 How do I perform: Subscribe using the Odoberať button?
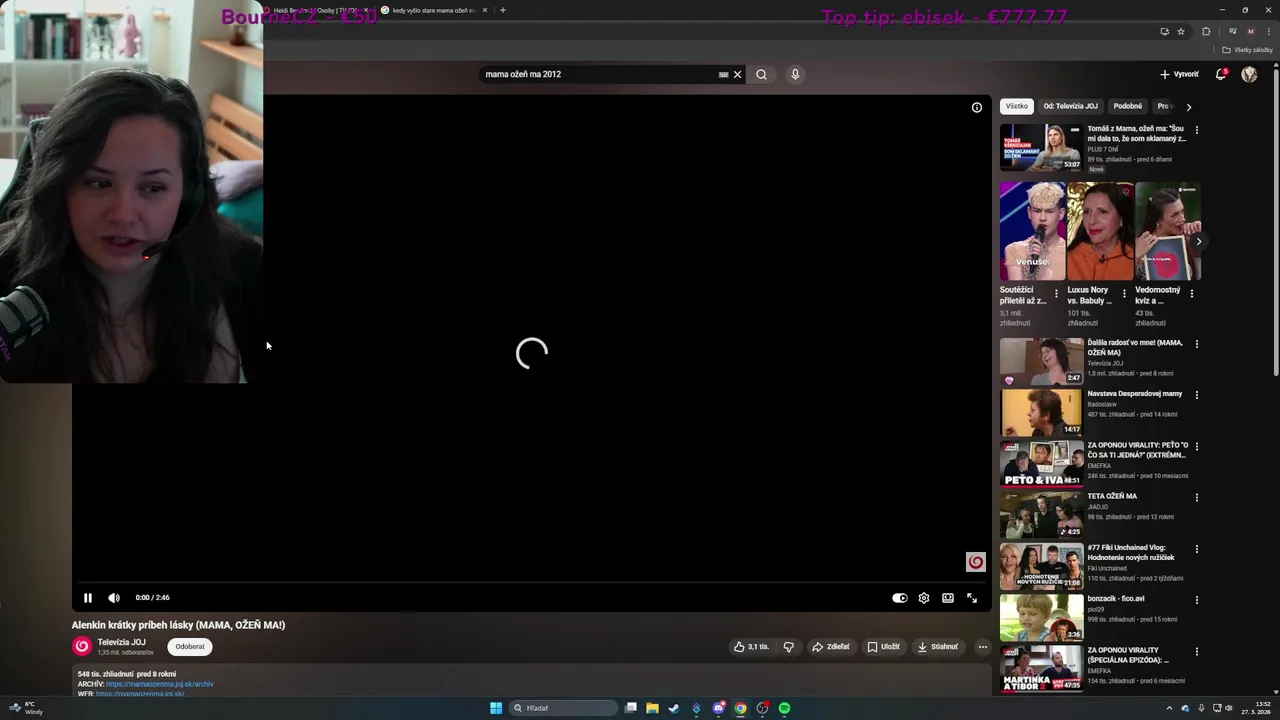(x=190, y=647)
